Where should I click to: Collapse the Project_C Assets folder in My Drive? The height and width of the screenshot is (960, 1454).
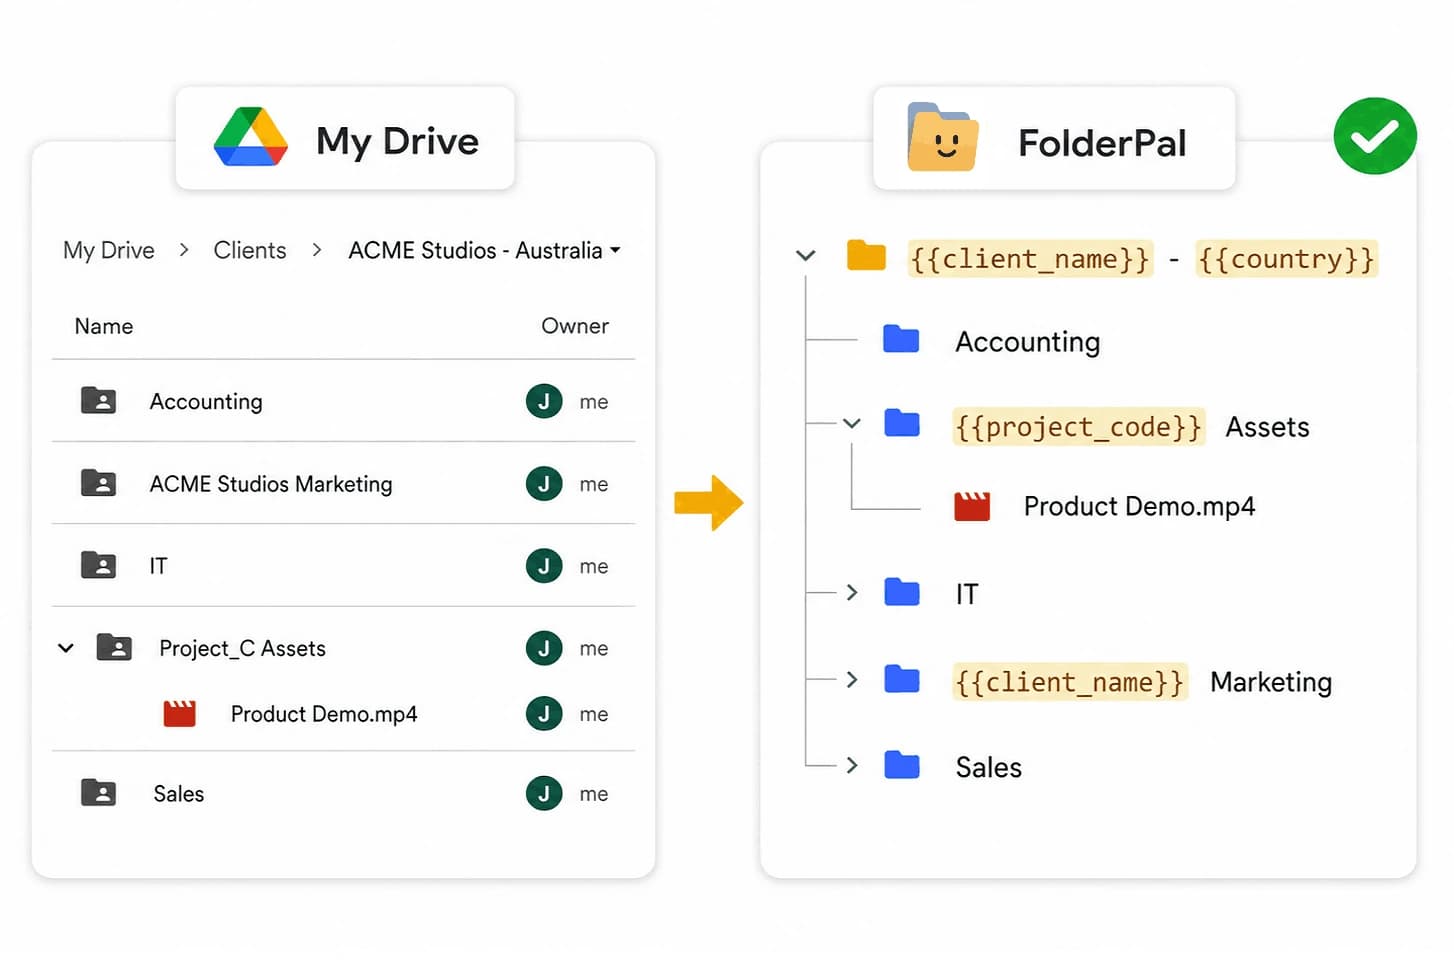tap(66, 648)
